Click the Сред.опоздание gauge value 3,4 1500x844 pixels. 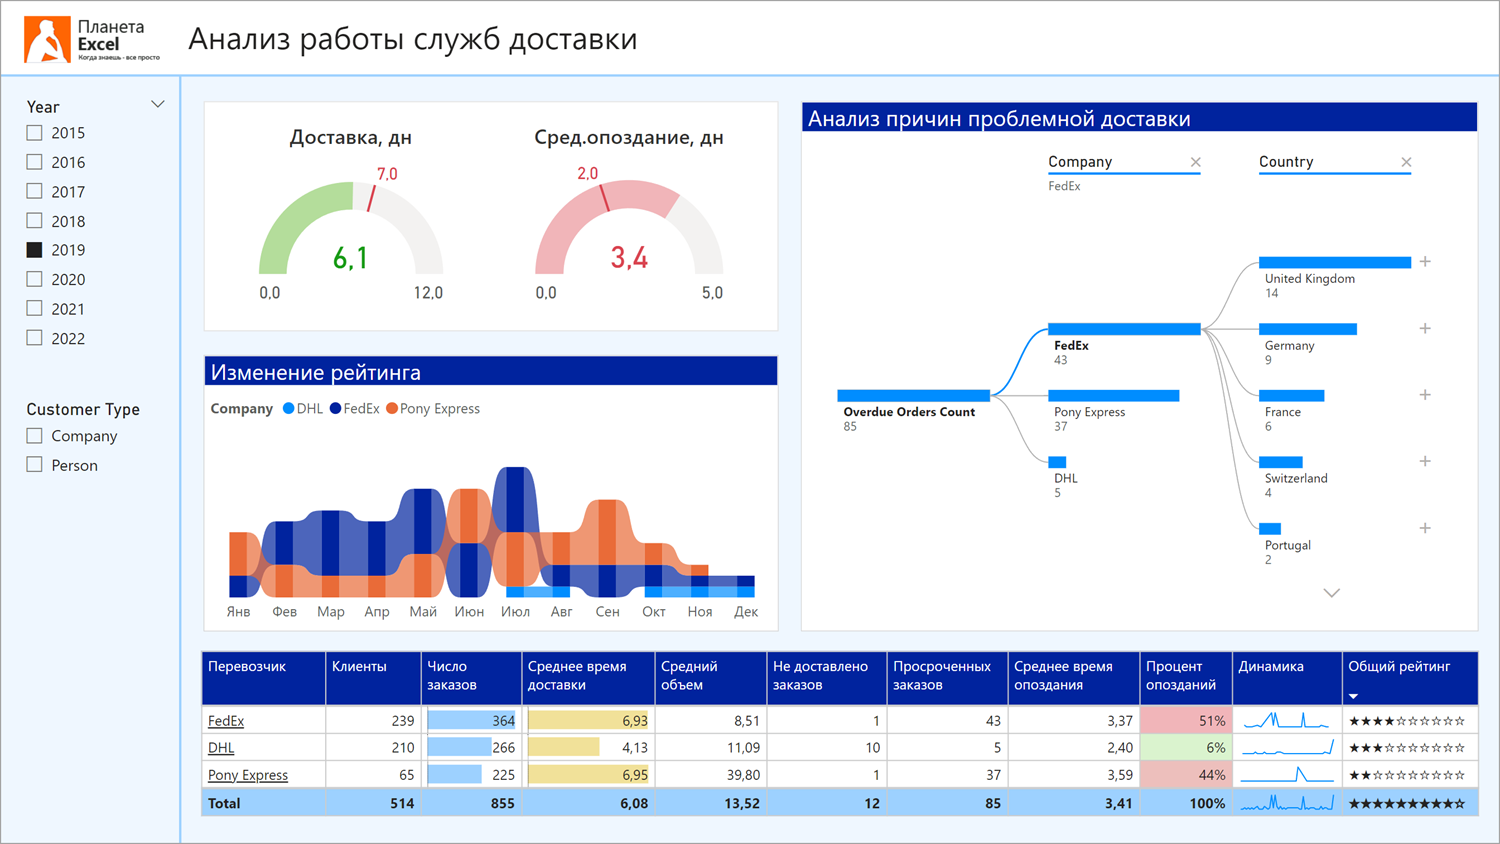[x=629, y=259]
